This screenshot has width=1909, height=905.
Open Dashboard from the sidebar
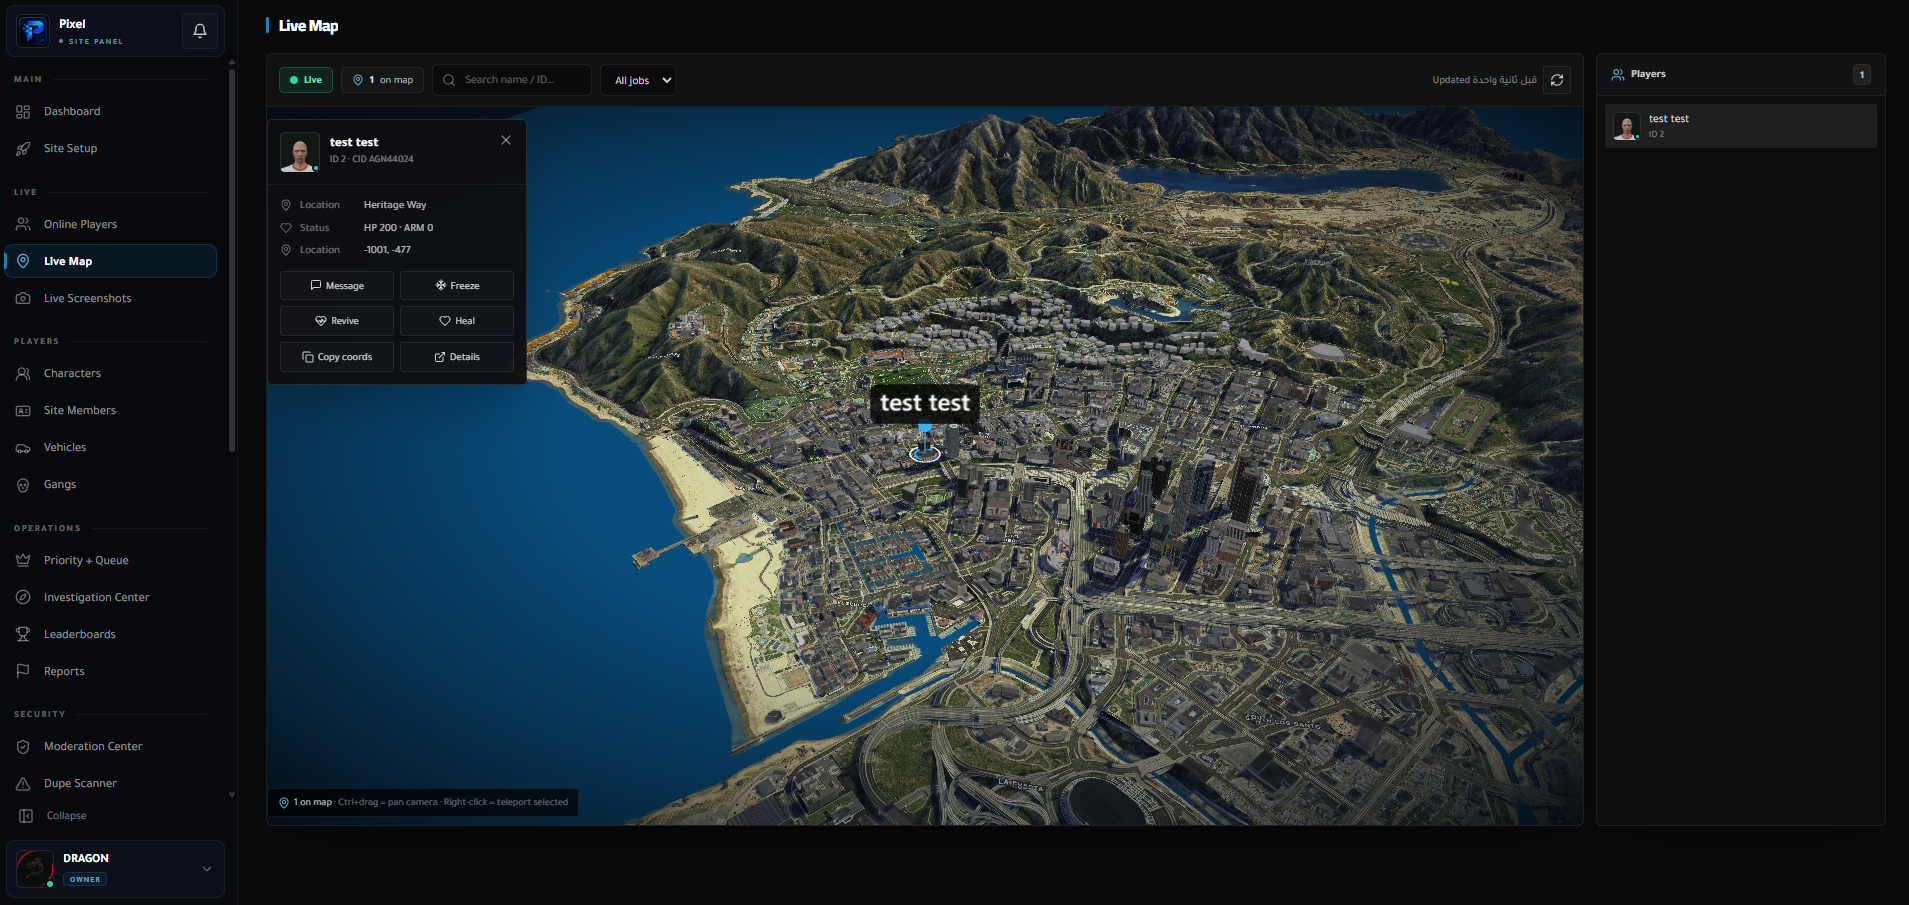(110, 111)
